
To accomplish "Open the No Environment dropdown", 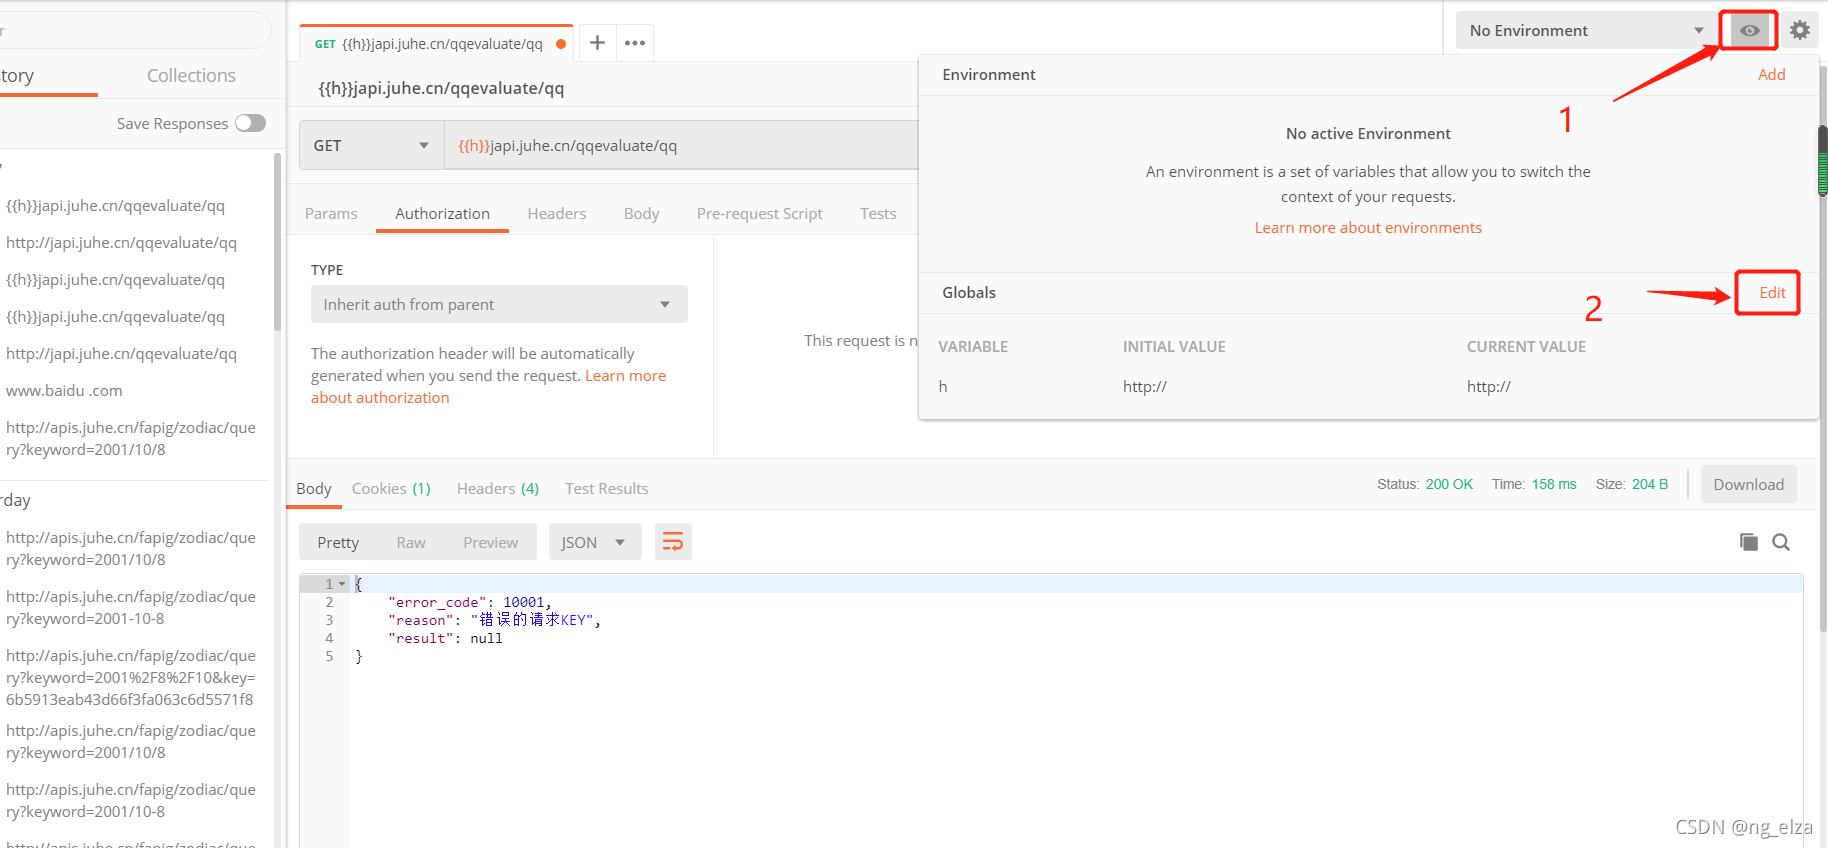I will [x=1586, y=31].
